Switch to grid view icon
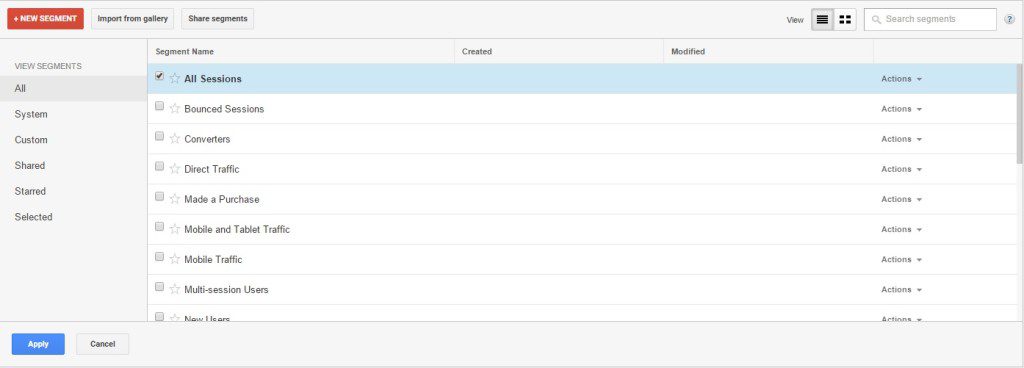Viewport: 1024px width, 368px height. point(845,20)
